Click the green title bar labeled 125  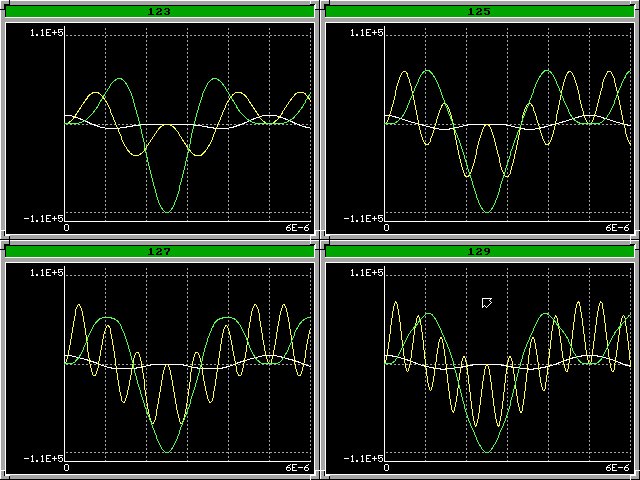[479, 11]
